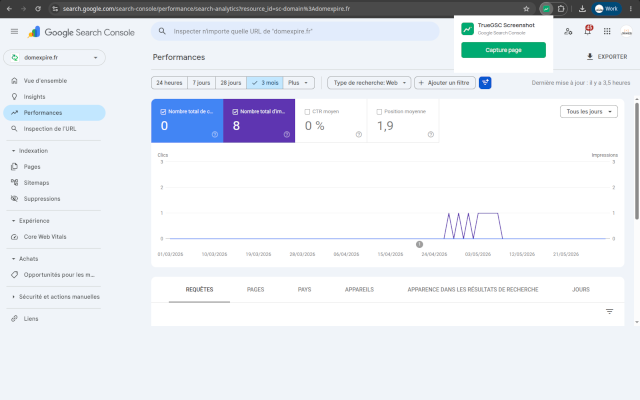
Task: Open the account profile avatar
Action: 626,31
